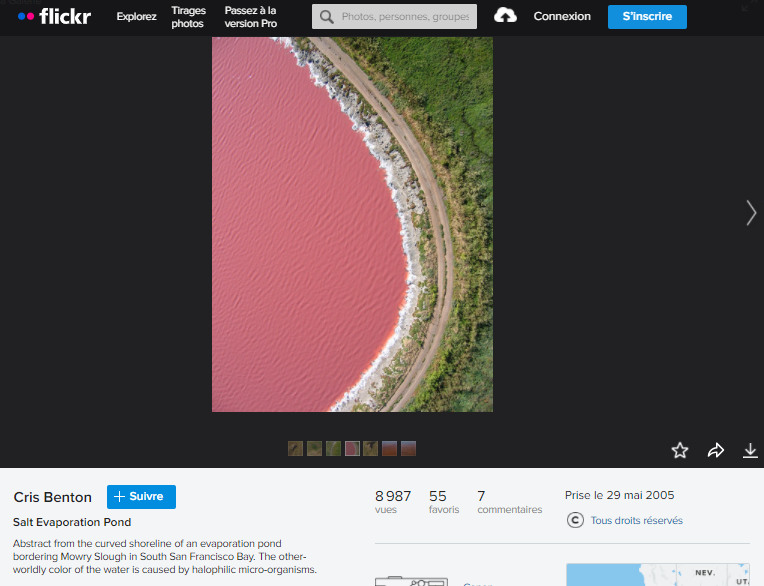Click the S'inscrire button

(x=647, y=17)
